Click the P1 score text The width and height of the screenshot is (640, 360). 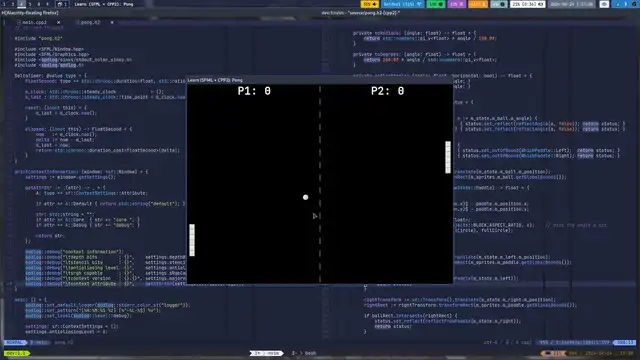click(254, 91)
